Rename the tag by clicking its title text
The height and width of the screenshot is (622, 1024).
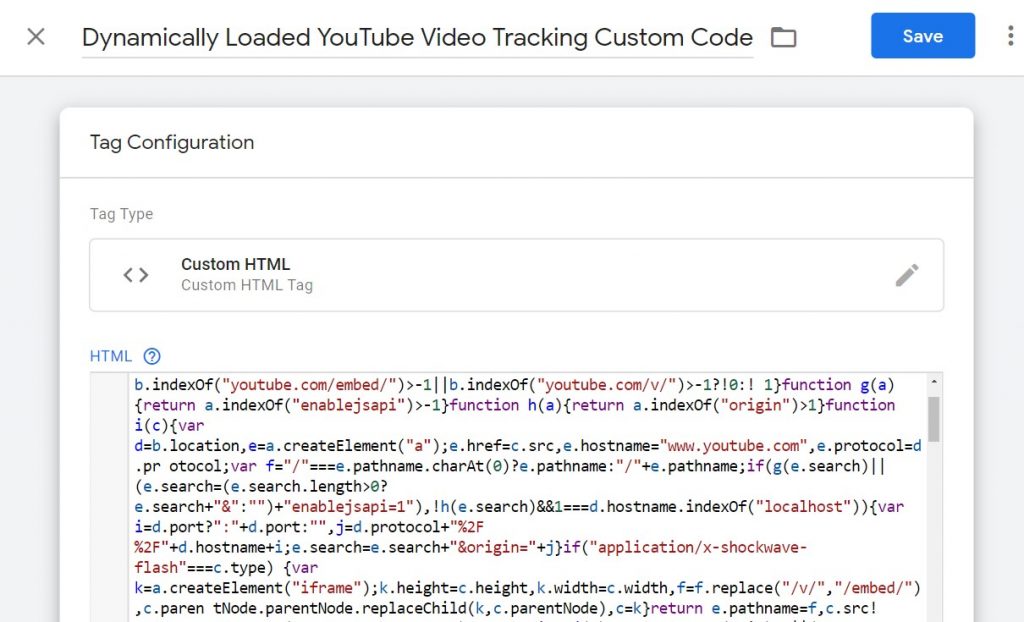click(x=418, y=37)
